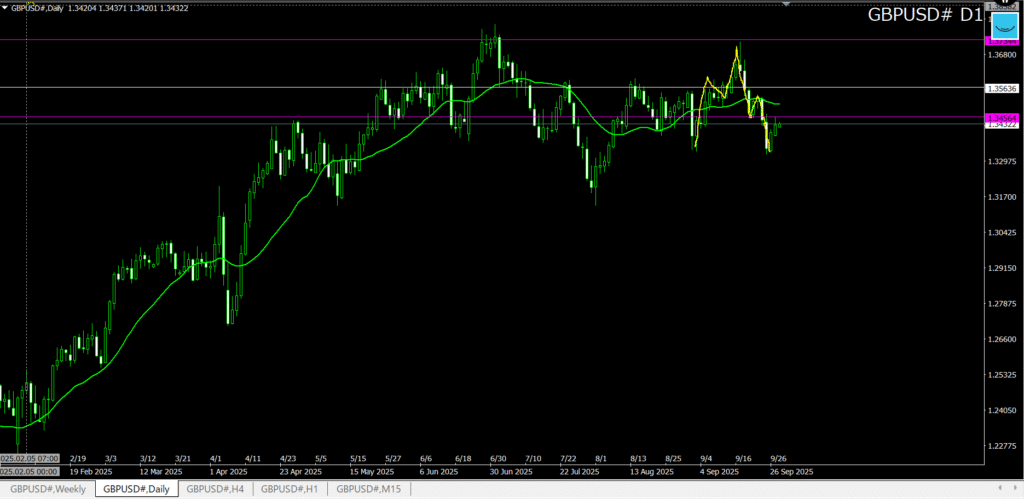Click the 2025.02.05 07:00 crosshair time label

(x=30, y=458)
